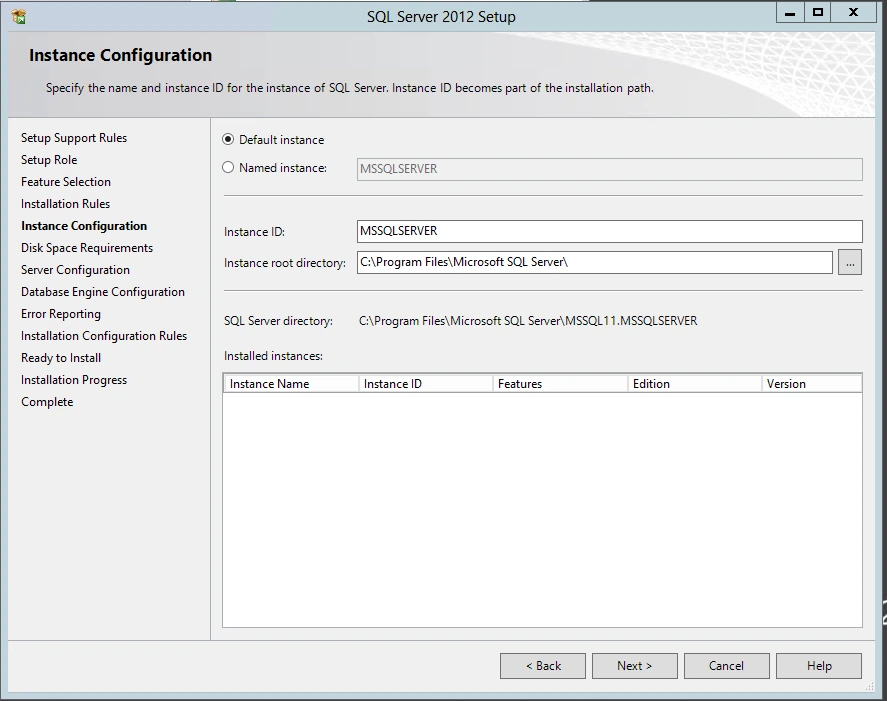Screen dimensions: 887x701
Task: Click the SQL Server directory path text
Action: [528, 321]
